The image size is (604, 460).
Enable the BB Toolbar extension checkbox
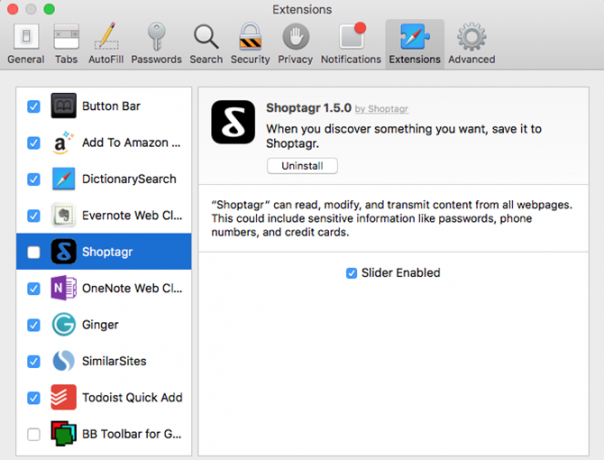34,434
